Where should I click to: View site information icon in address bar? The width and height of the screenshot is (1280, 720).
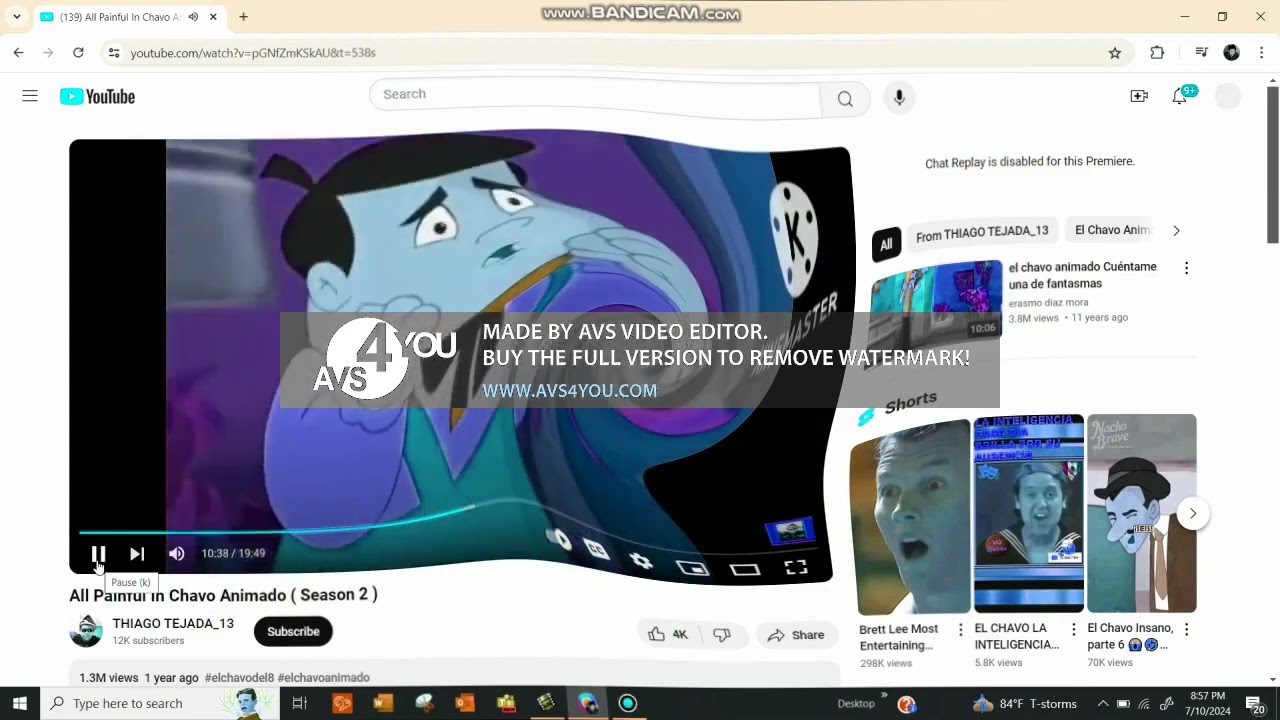pos(114,53)
